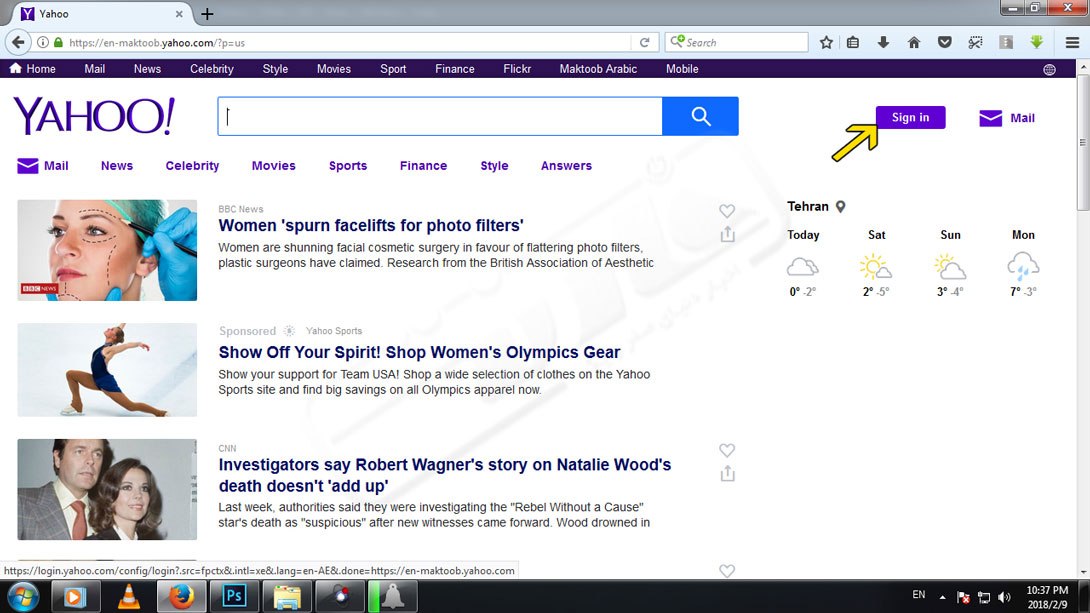Click the green padlock security icon

(x=58, y=42)
